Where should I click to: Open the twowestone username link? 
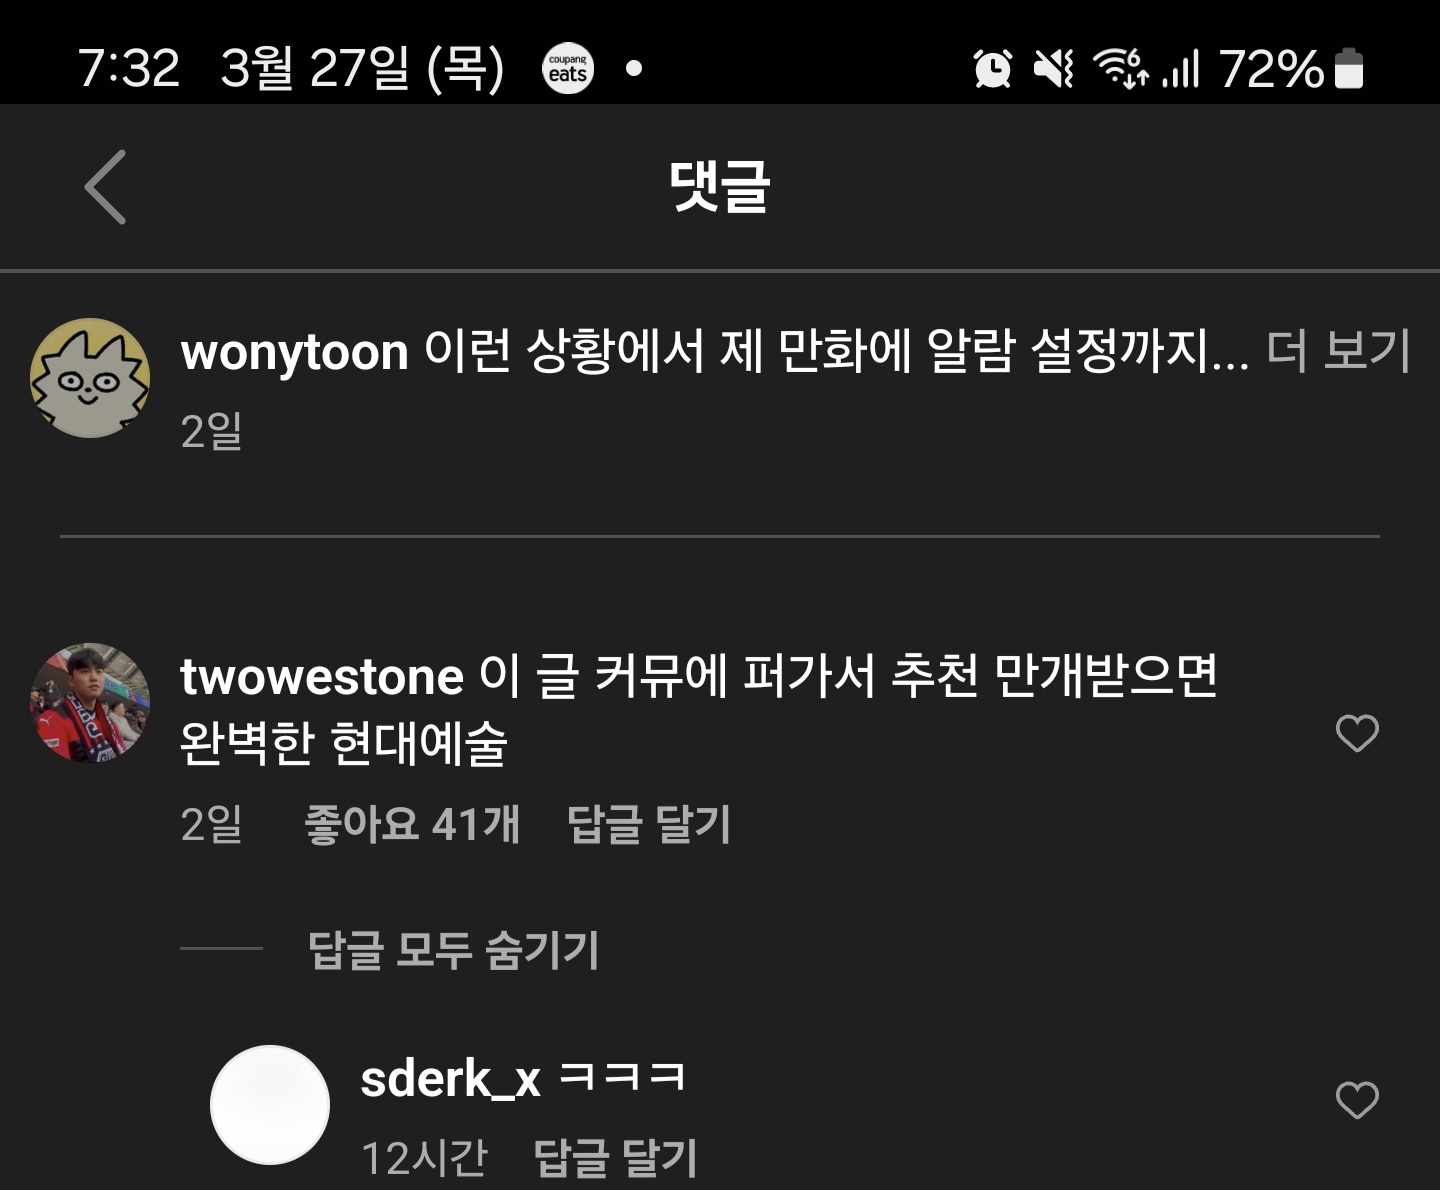click(x=322, y=677)
